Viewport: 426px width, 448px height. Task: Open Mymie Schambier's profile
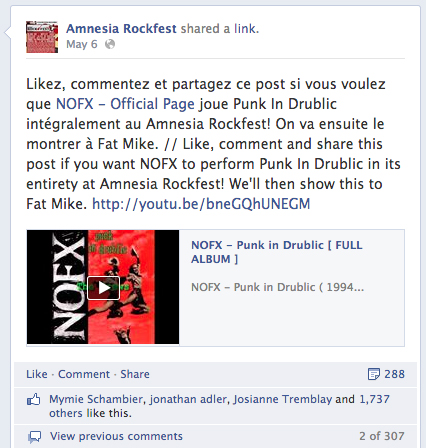[96, 399]
